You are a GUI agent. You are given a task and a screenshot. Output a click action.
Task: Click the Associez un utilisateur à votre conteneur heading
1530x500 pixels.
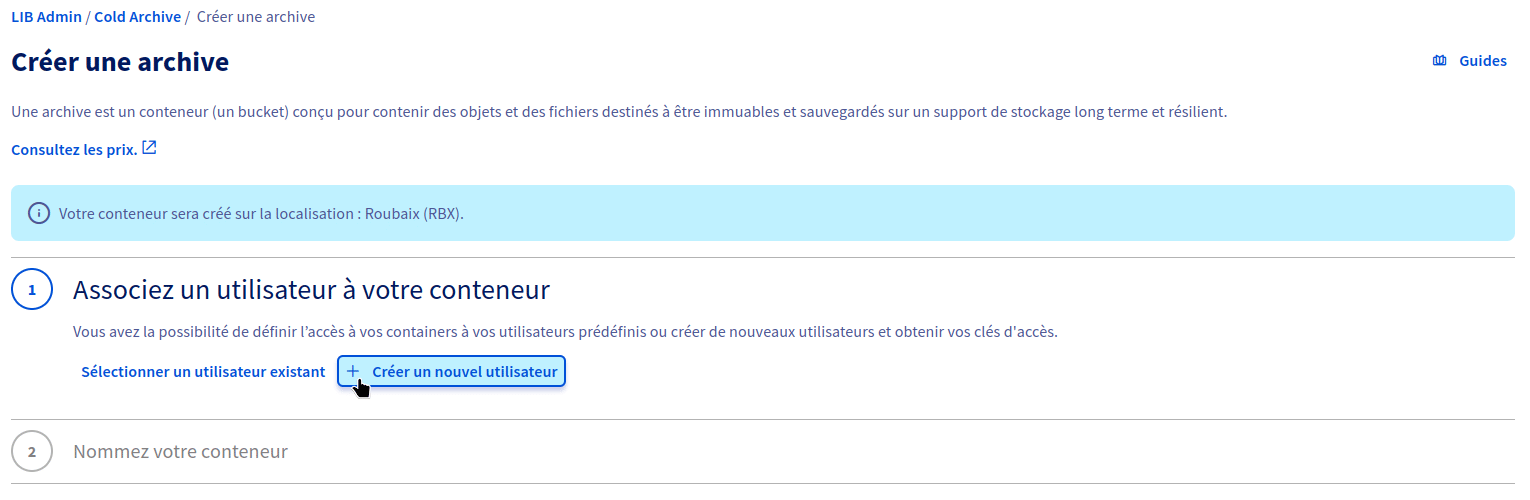312,291
